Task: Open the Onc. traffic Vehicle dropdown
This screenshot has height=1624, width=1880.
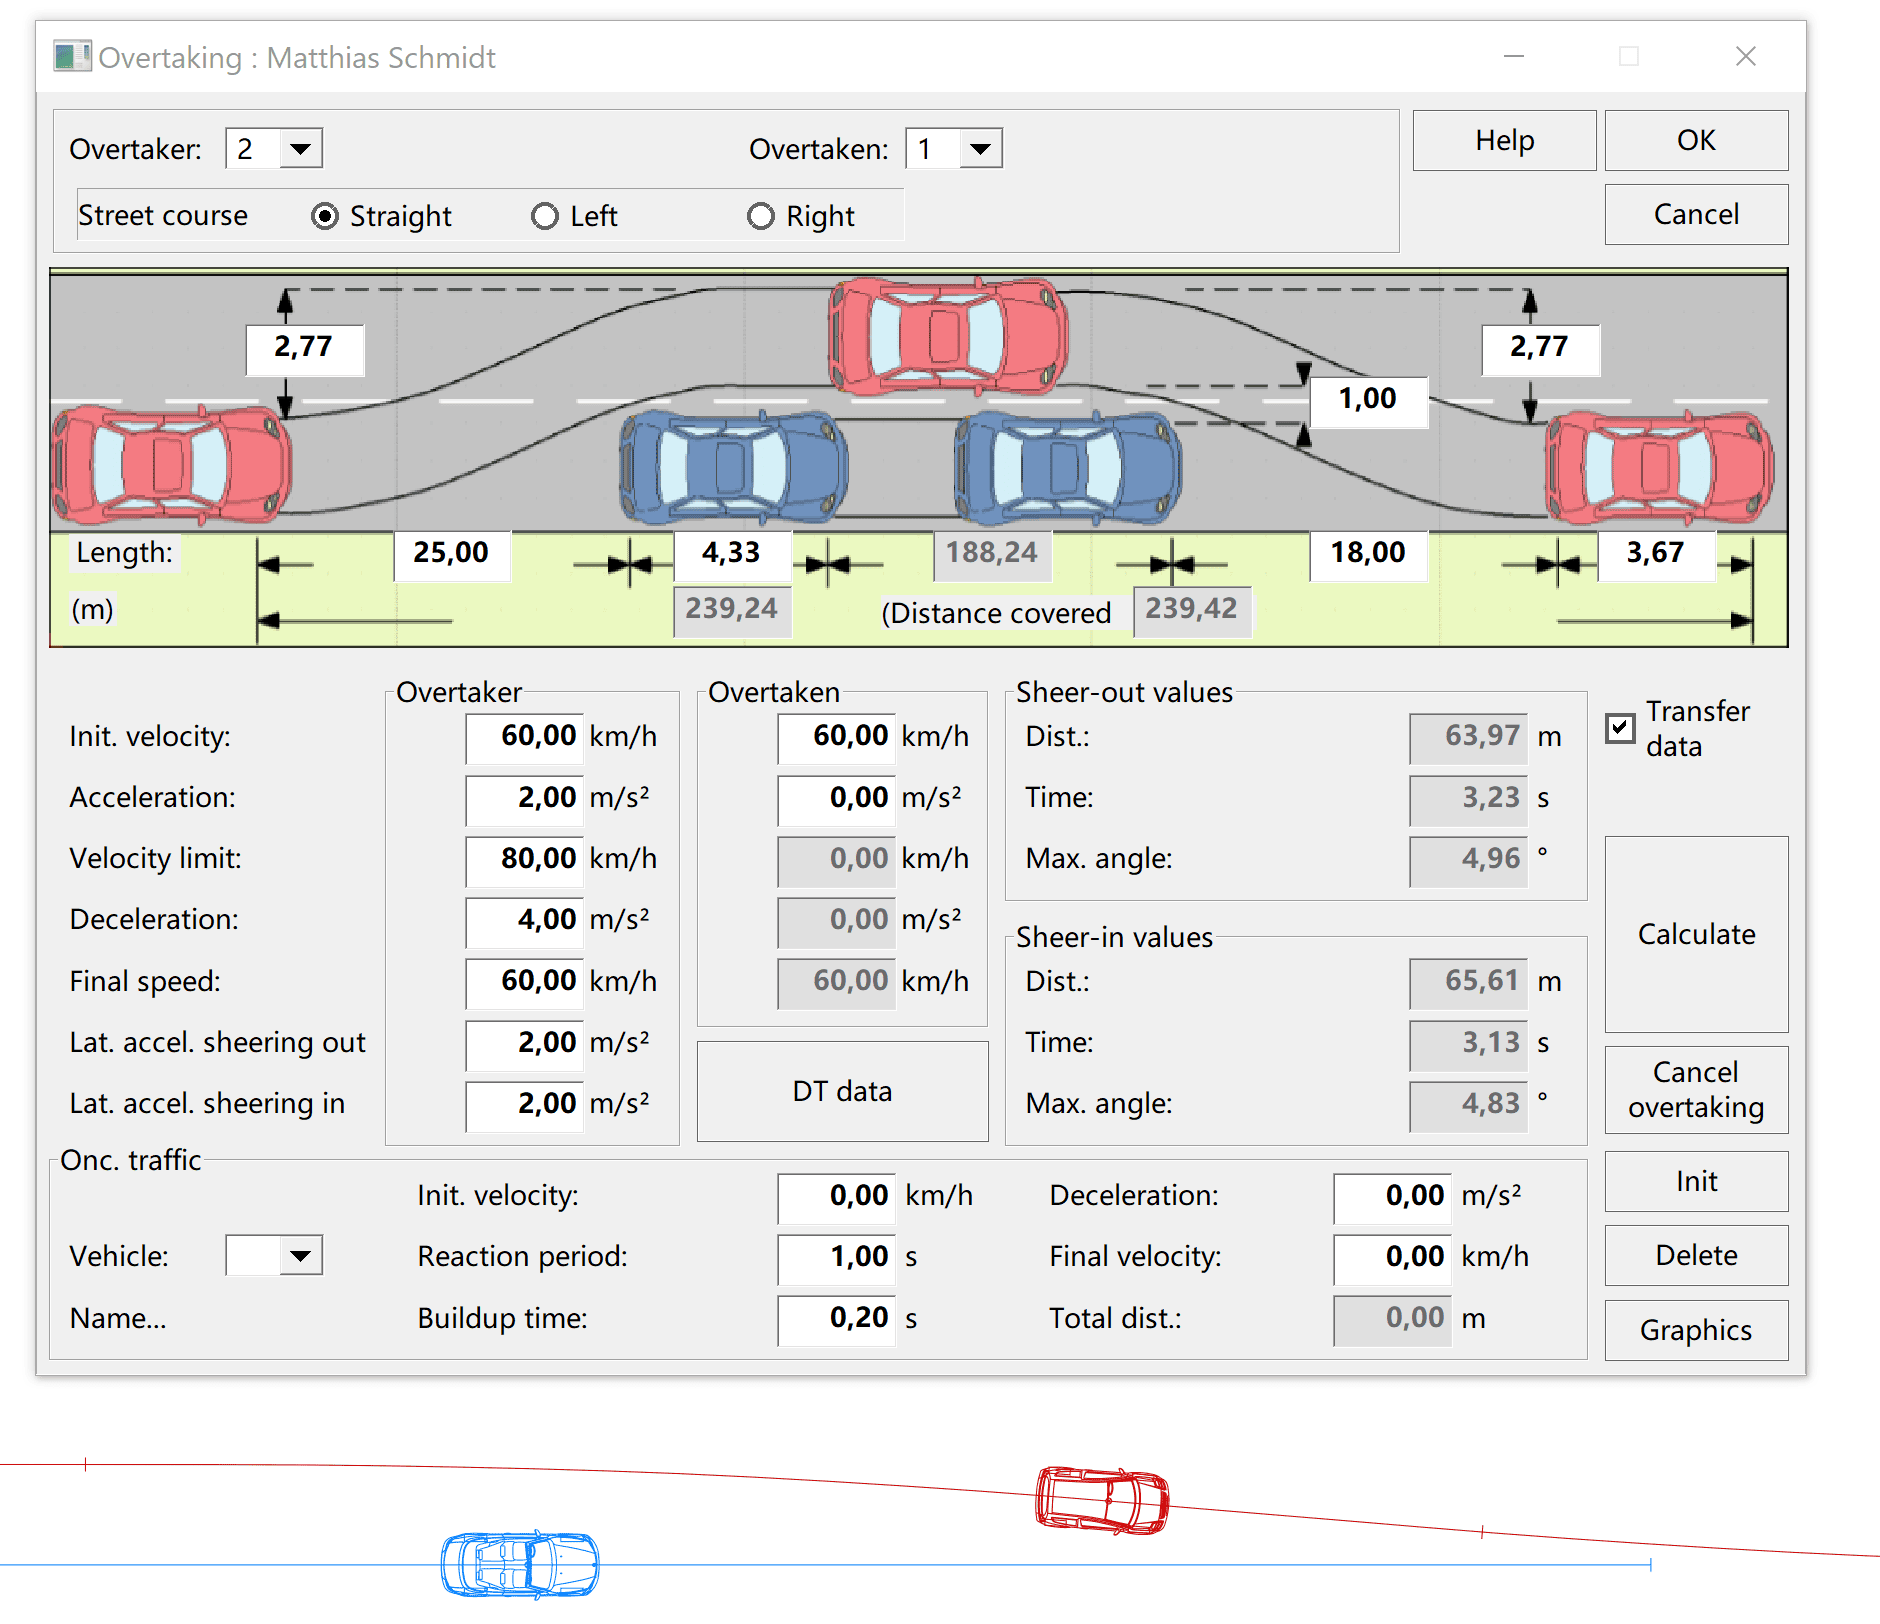Action: (300, 1256)
